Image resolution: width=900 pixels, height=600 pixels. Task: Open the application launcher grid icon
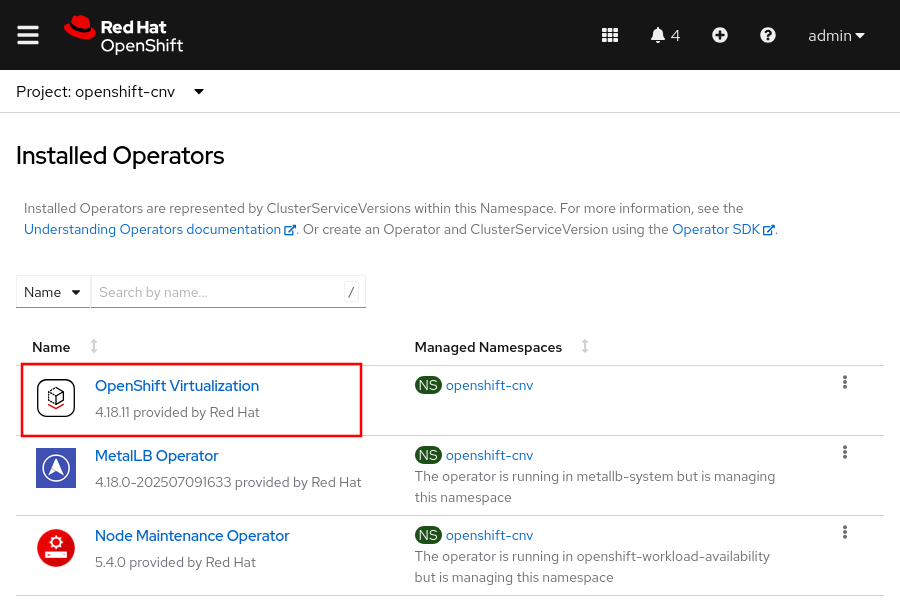click(x=610, y=35)
